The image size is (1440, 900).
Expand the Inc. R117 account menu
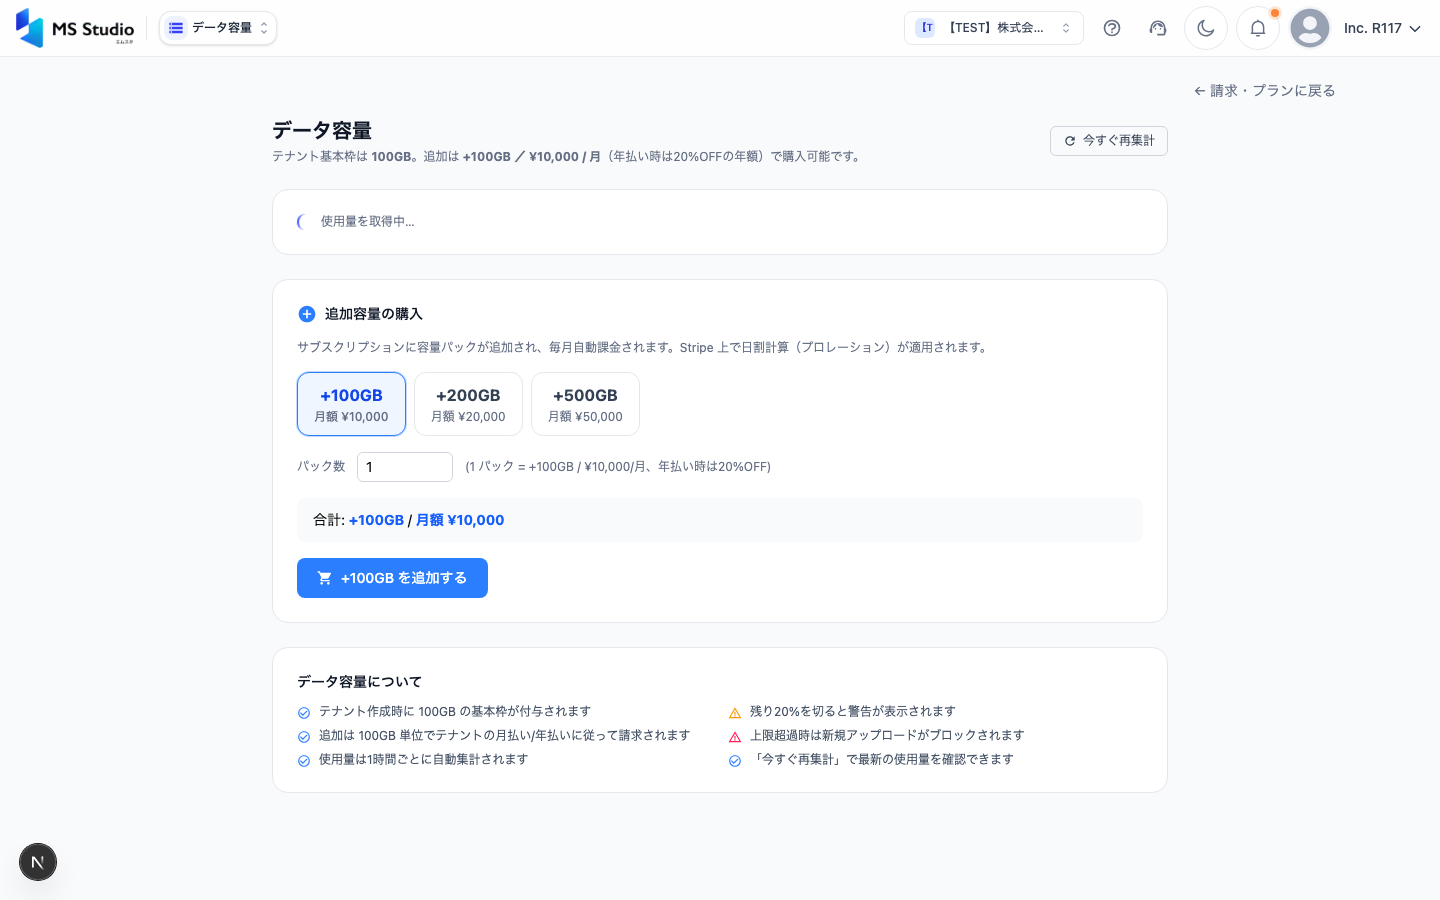(1382, 28)
